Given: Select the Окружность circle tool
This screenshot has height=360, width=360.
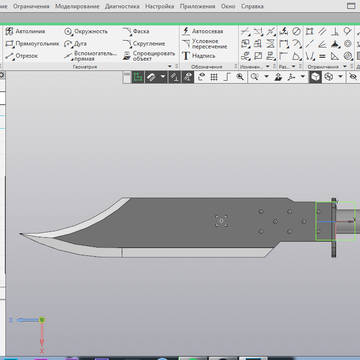Looking at the screenshot, I should coord(86,31).
